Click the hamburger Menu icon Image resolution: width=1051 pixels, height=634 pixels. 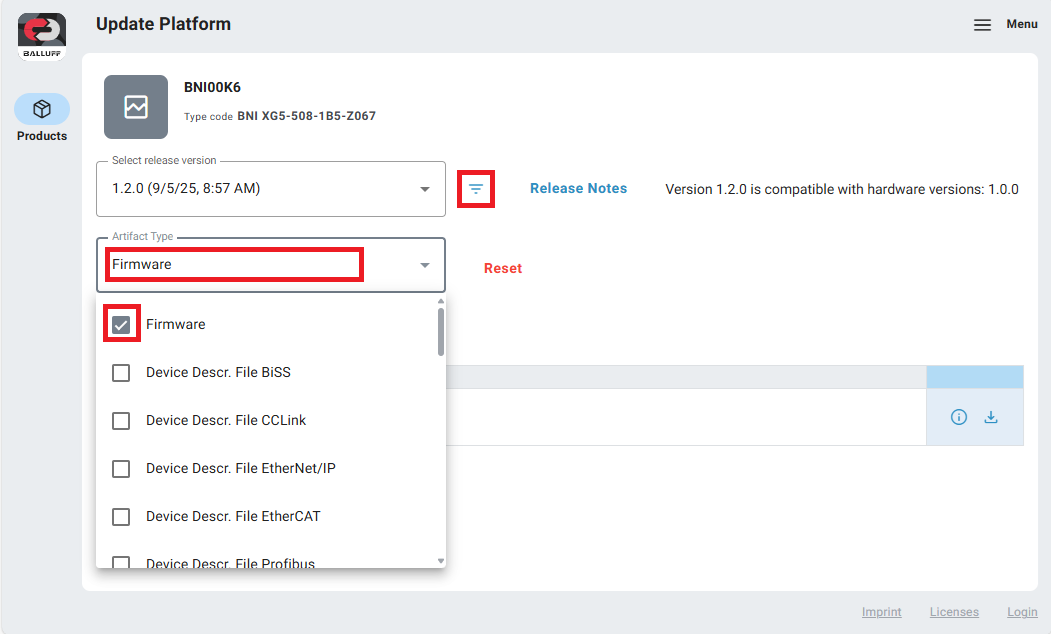(x=982, y=25)
